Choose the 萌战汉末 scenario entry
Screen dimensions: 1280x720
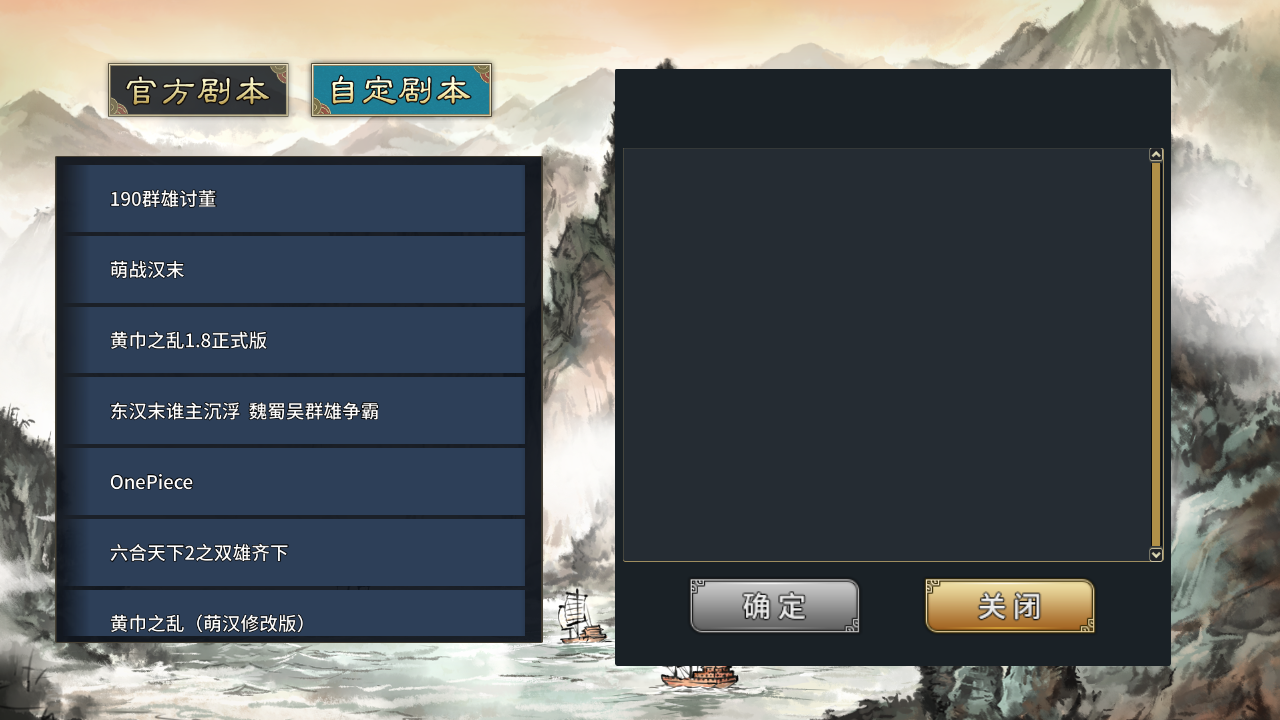point(296,270)
